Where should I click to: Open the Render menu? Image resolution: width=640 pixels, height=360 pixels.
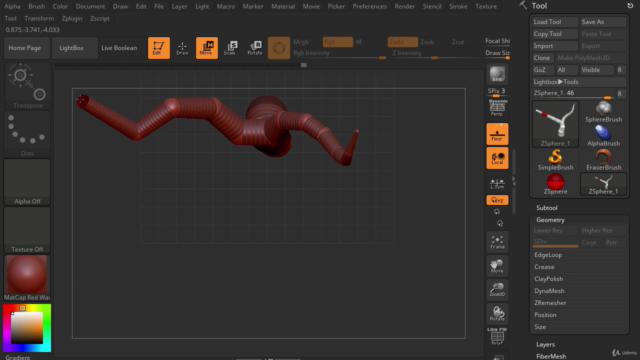[x=404, y=6]
